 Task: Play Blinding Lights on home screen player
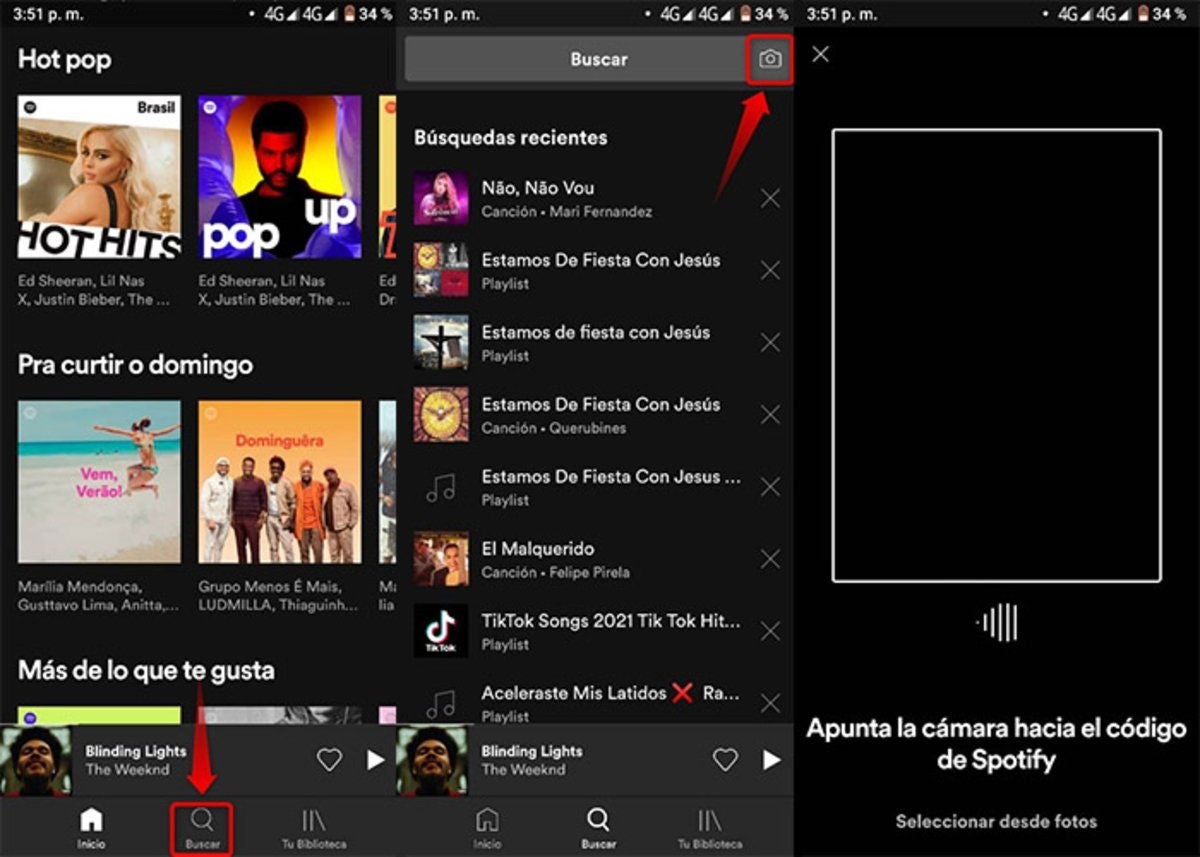[375, 760]
